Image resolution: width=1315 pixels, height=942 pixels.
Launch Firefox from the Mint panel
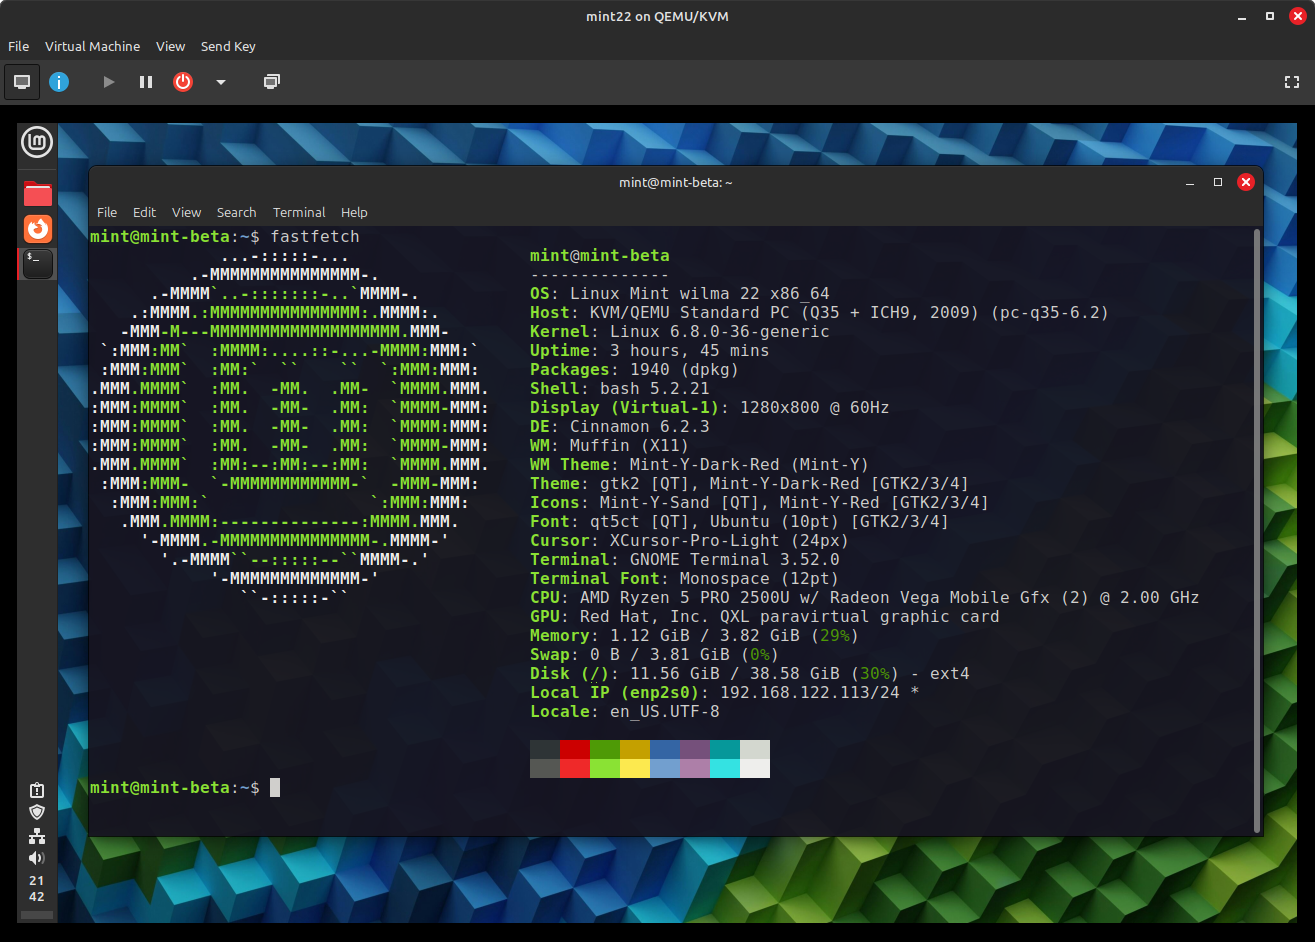[38, 229]
